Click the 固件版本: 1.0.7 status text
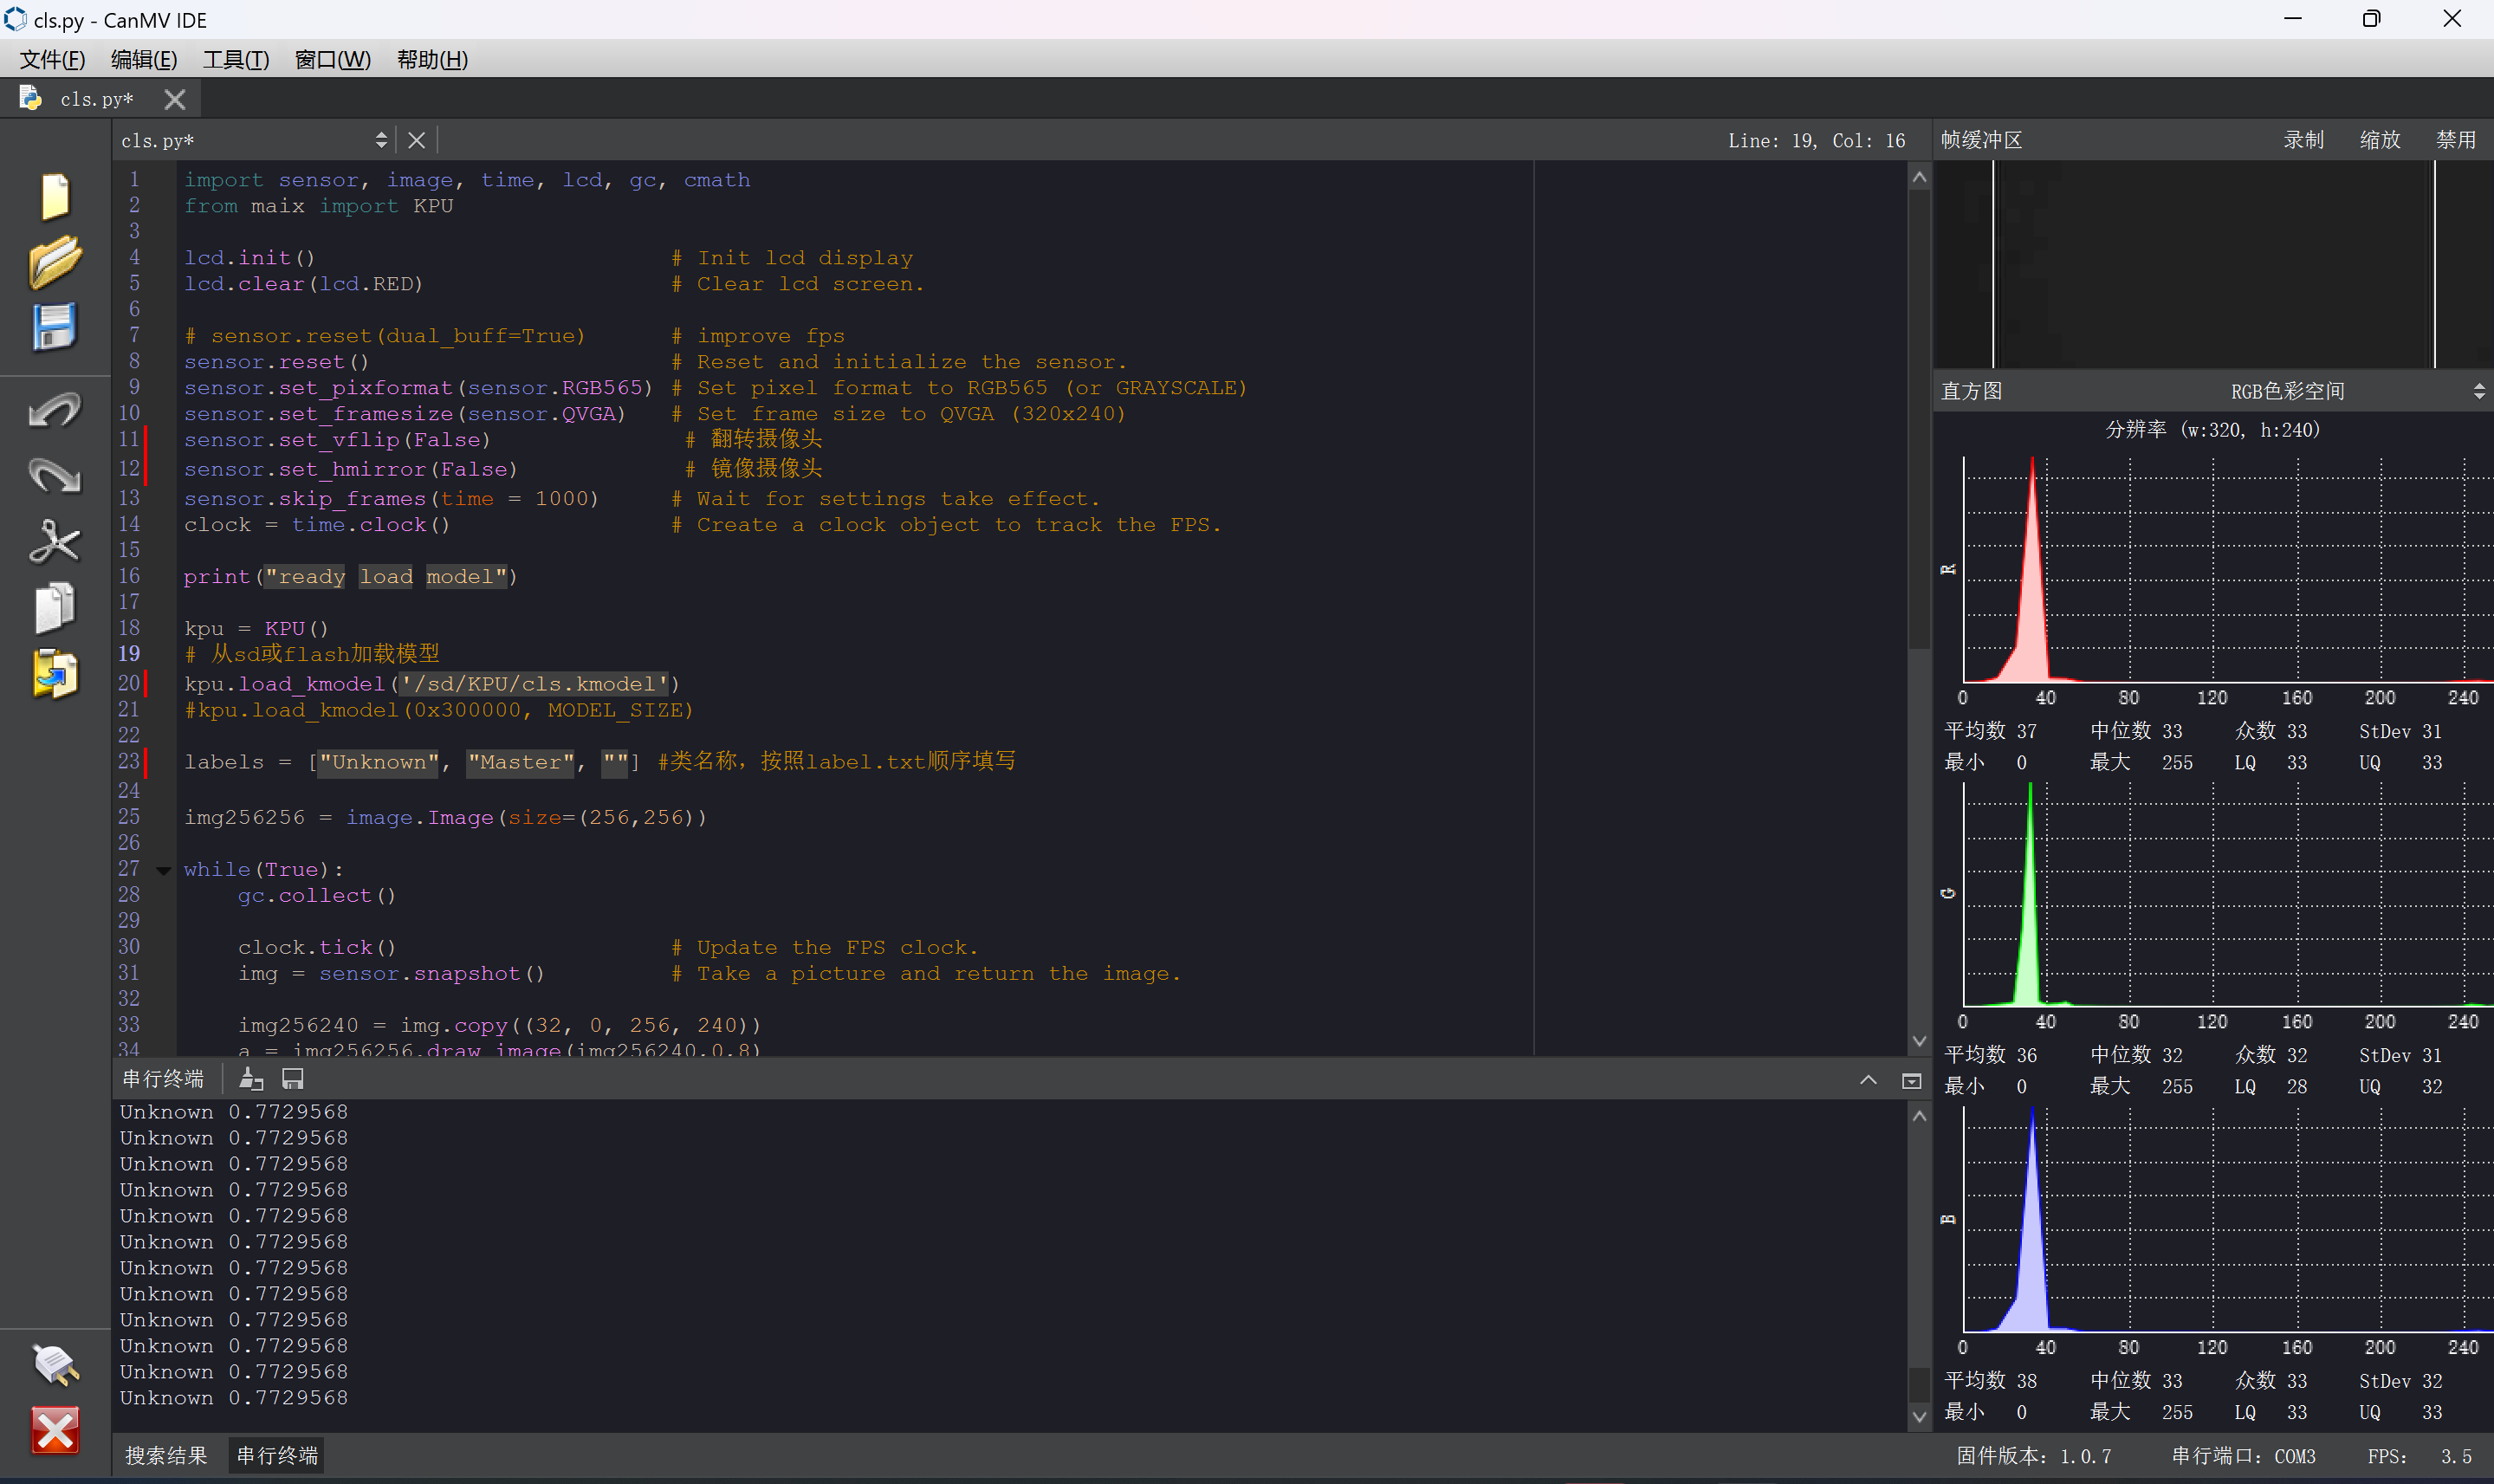Viewport: 2494px width, 1484px height. 2033,1456
